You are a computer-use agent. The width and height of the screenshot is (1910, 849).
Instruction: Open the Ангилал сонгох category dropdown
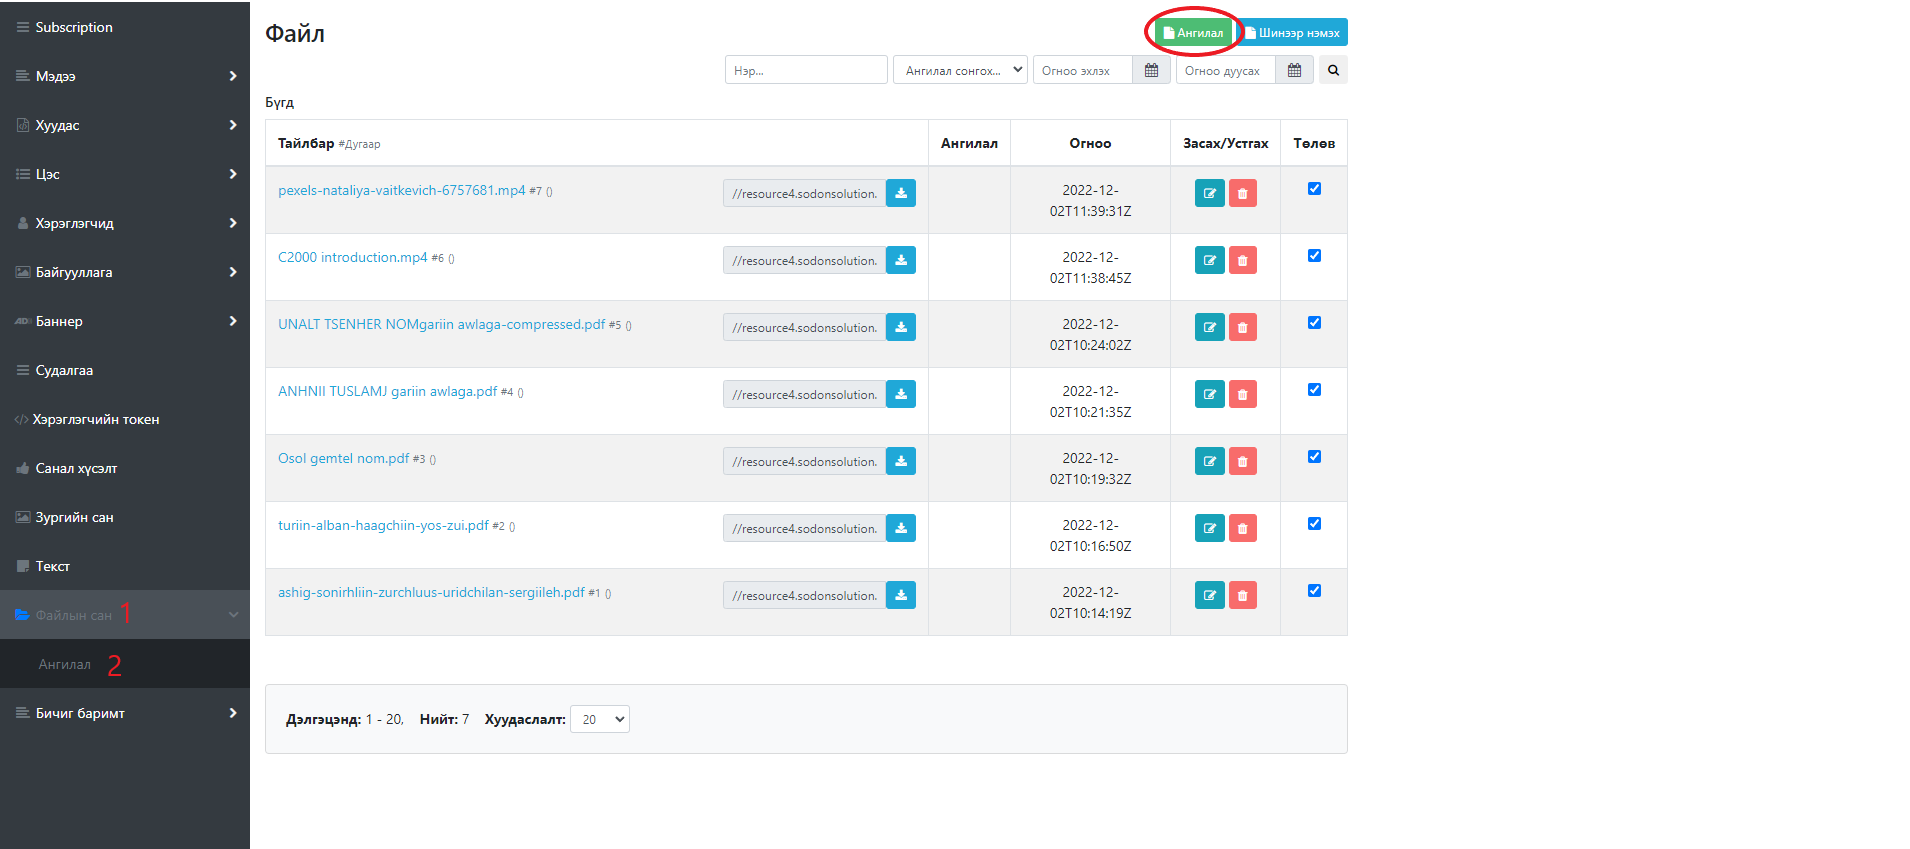pos(960,70)
